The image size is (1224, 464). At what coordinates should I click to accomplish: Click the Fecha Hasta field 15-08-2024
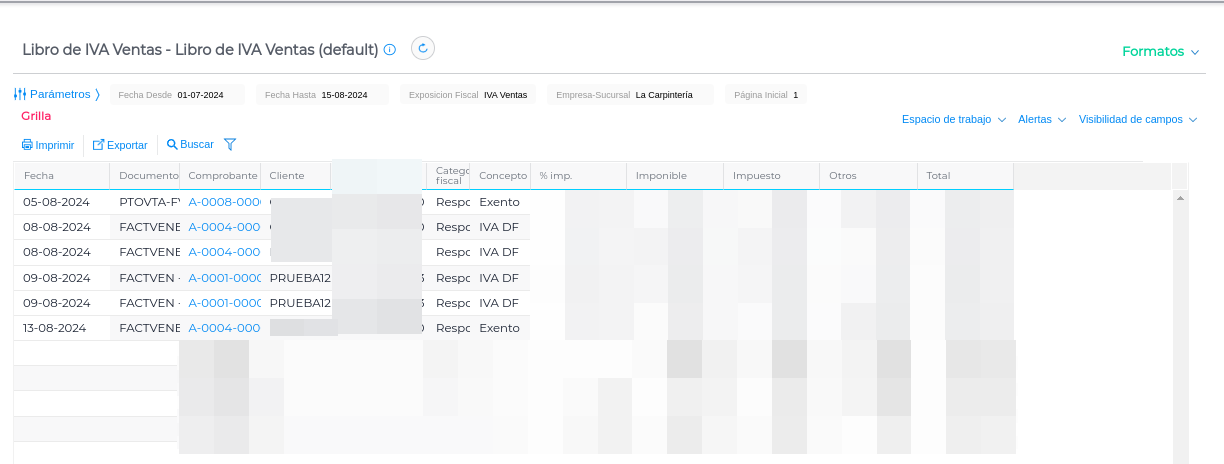(322, 95)
